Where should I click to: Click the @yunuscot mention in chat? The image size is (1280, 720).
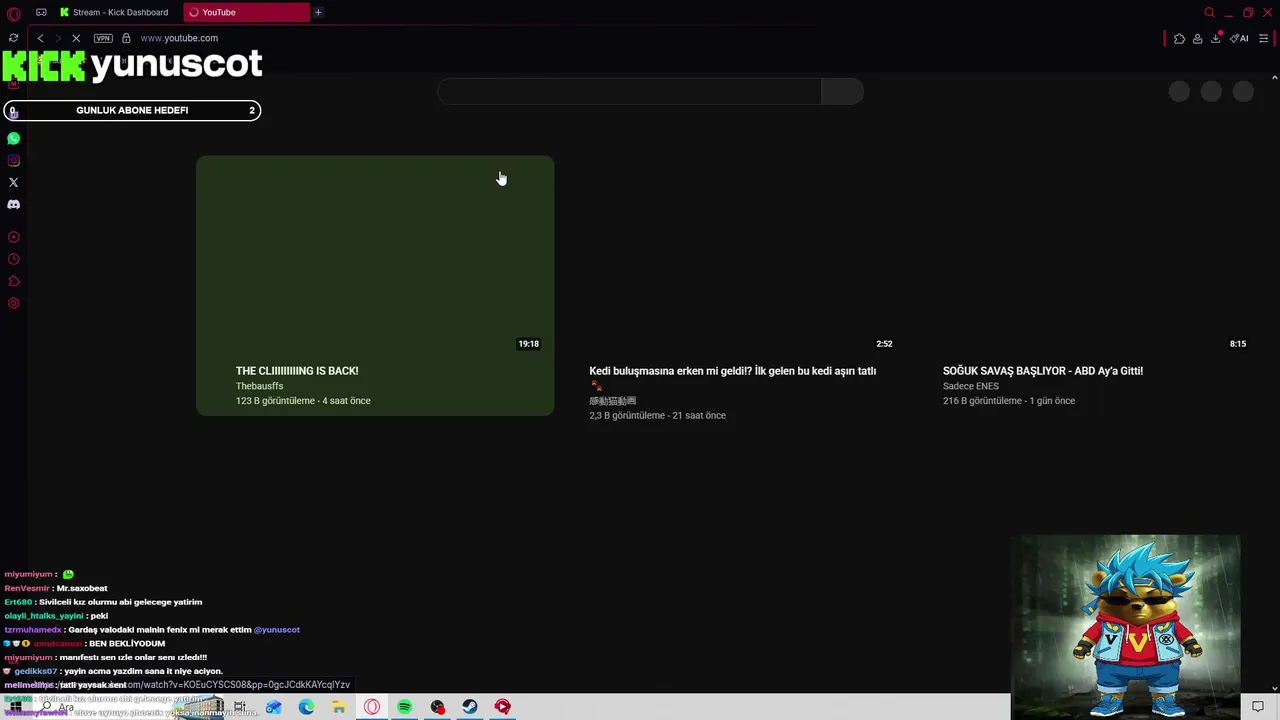coord(277,630)
